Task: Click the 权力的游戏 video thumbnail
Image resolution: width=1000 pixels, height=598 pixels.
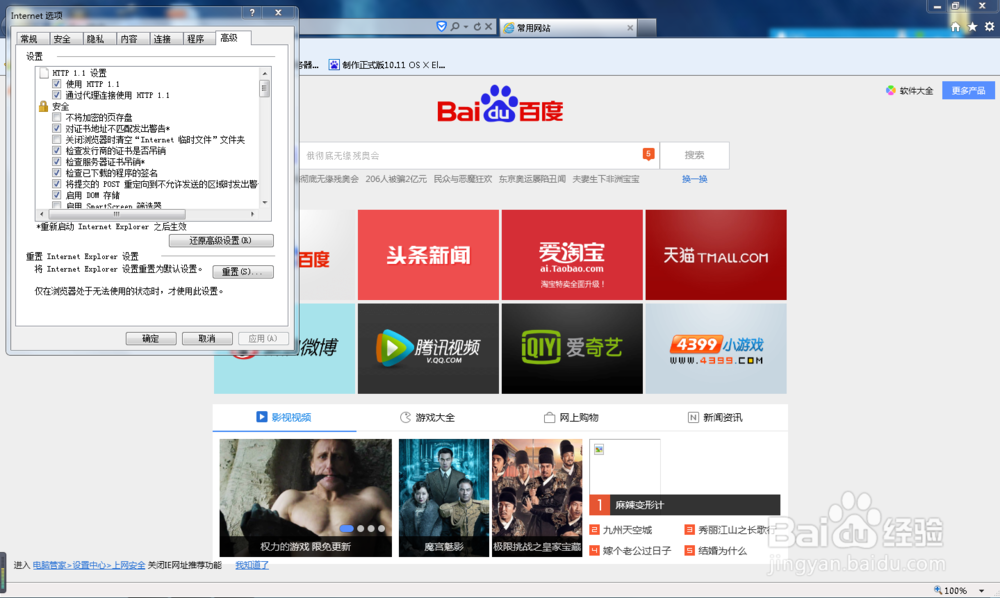Action: (305, 497)
